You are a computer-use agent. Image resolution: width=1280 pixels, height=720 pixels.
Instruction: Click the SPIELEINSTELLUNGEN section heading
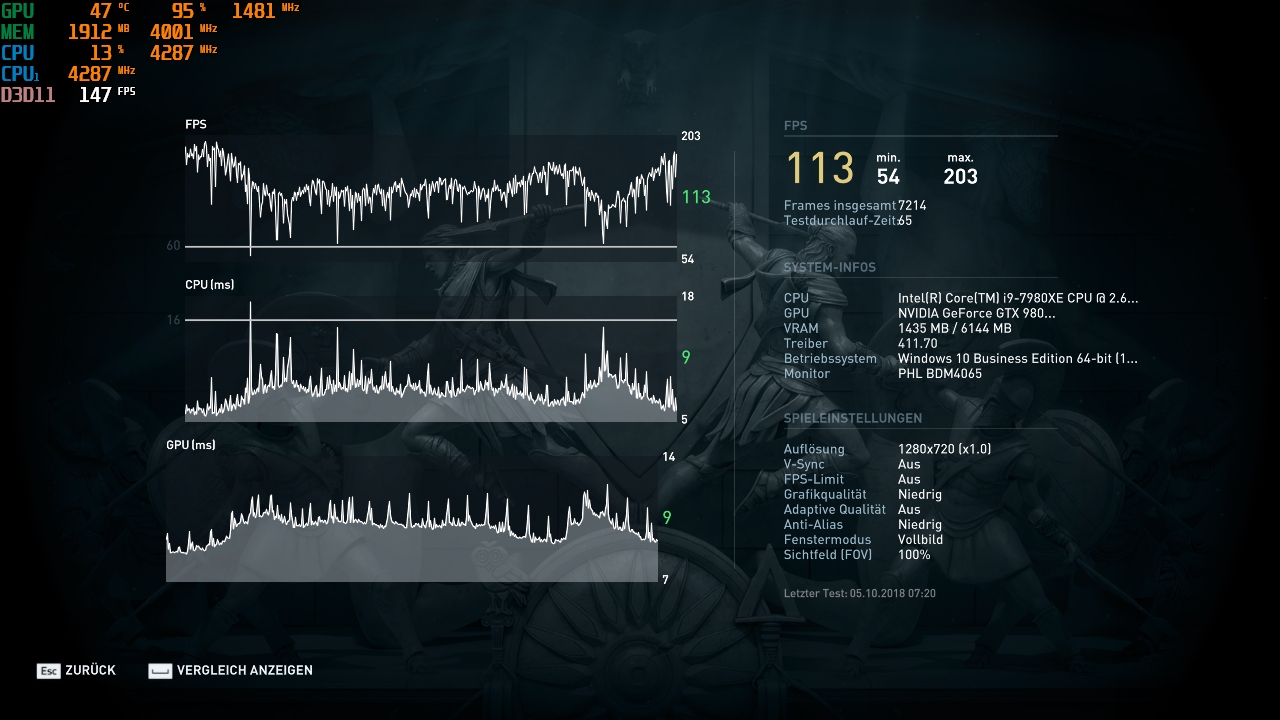pos(853,418)
